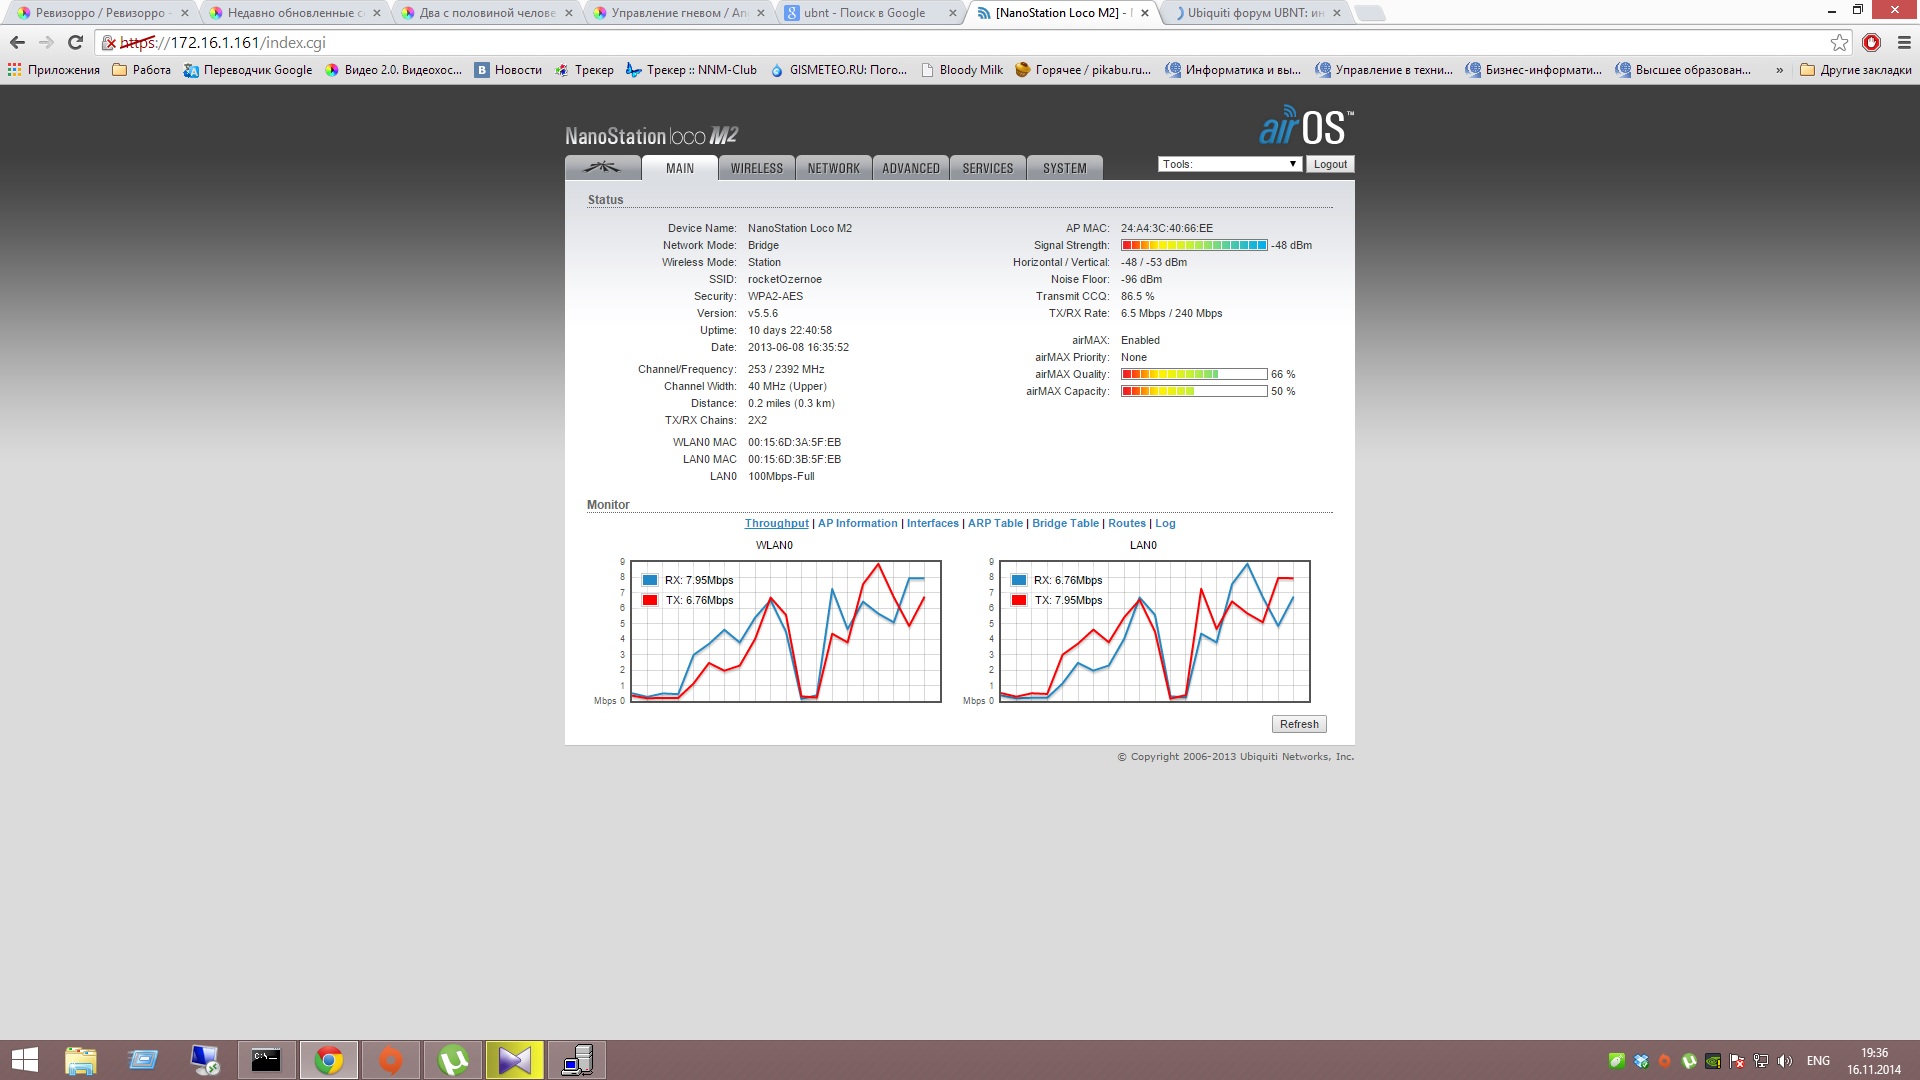Click the bookmark star icon

(x=1839, y=42)
